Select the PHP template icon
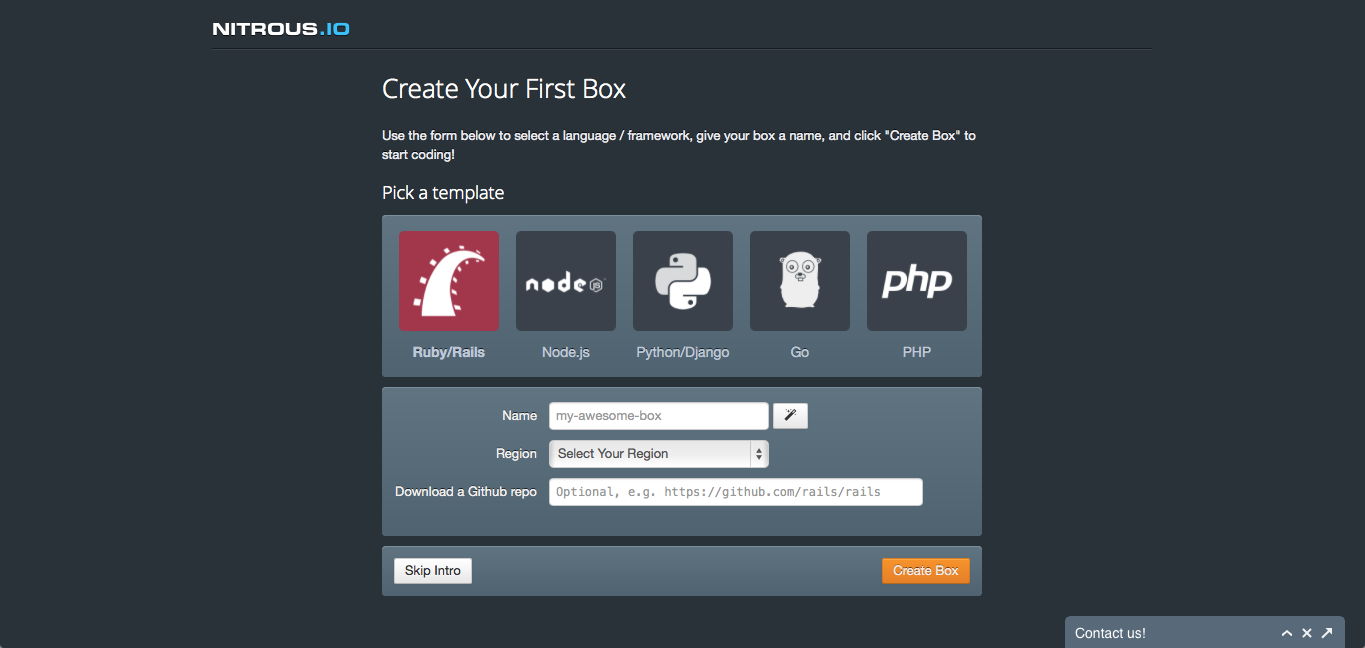Viewport: 1365px width, 648px height. pyautogui.click(x=916, y=281)
